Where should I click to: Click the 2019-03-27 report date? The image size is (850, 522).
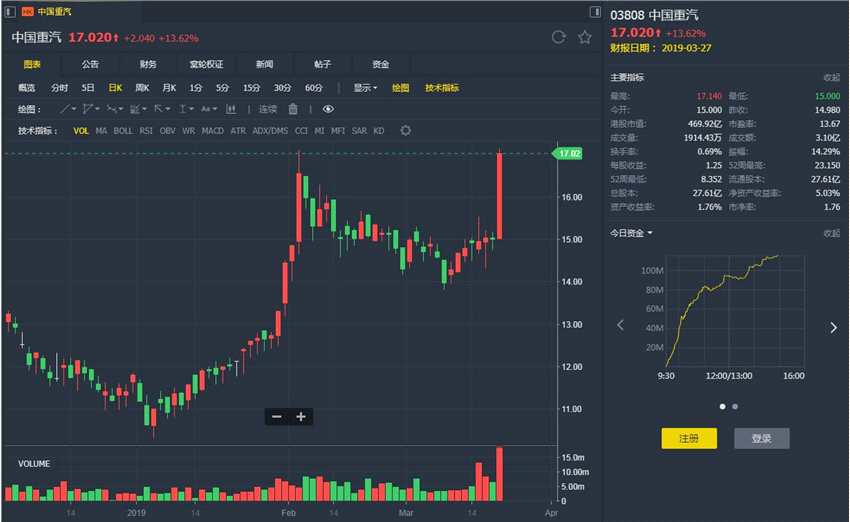686,48
